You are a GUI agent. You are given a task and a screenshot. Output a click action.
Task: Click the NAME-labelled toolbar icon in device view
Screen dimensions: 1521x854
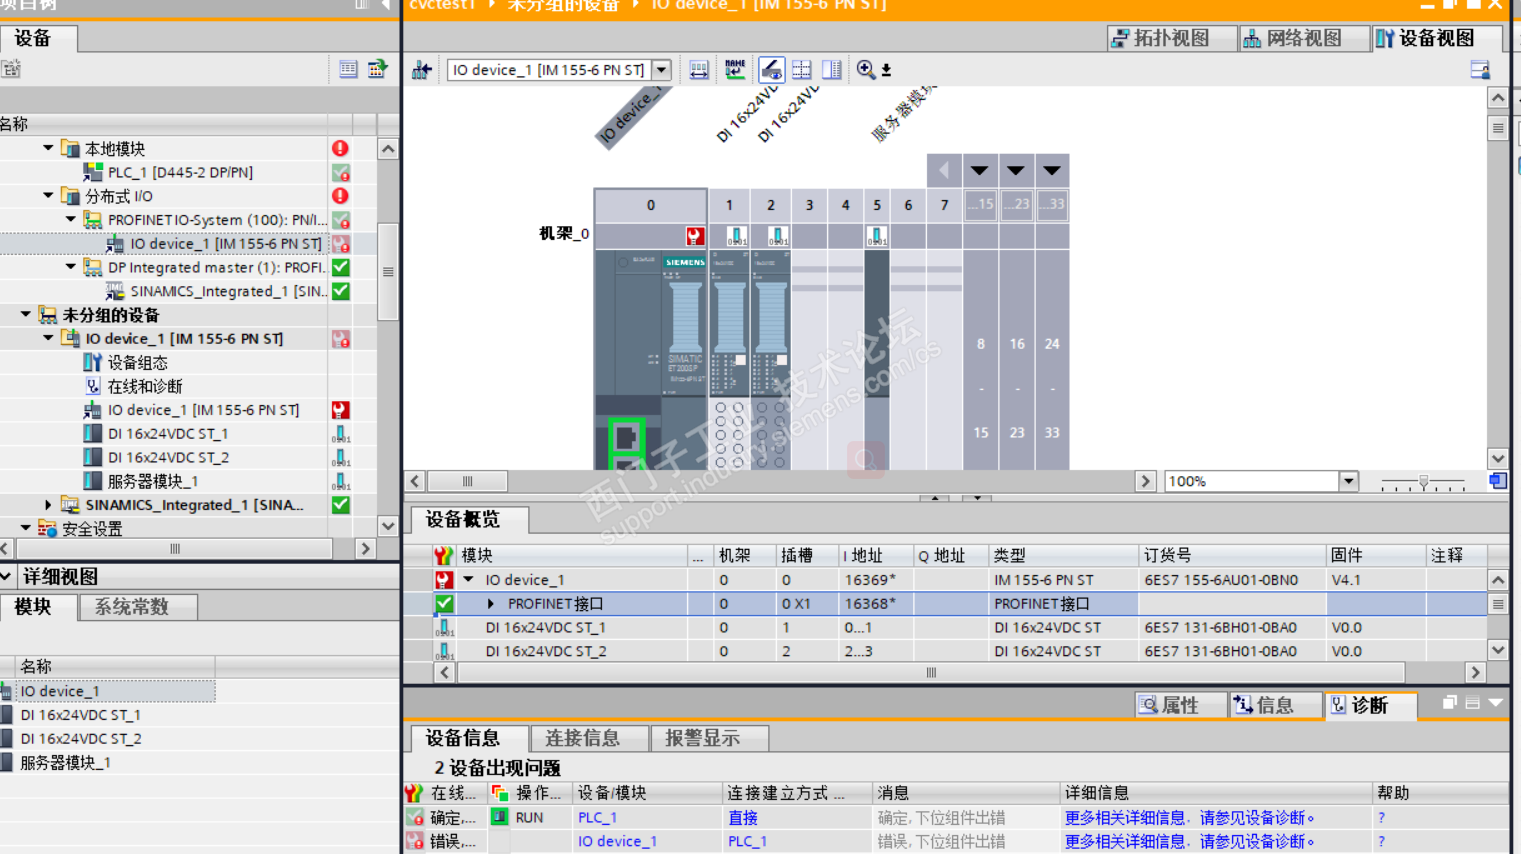click(x=735, y=70)
